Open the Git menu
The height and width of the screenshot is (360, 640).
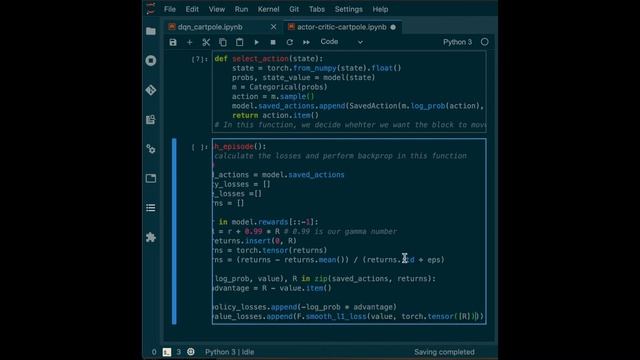tap(294, 9)
